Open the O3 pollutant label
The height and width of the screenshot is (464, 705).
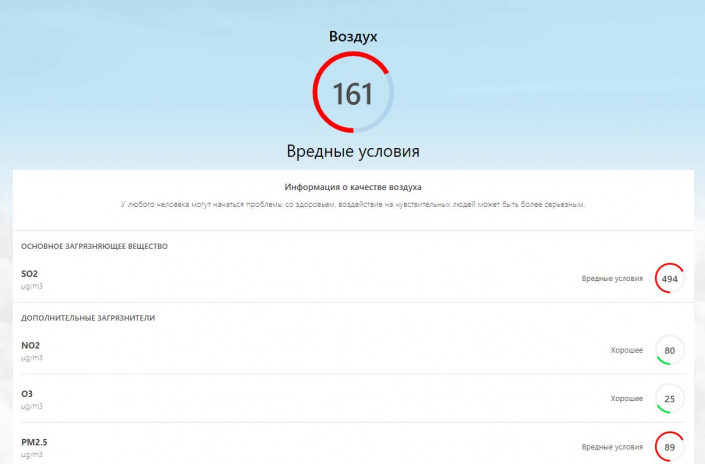[27, 393]
